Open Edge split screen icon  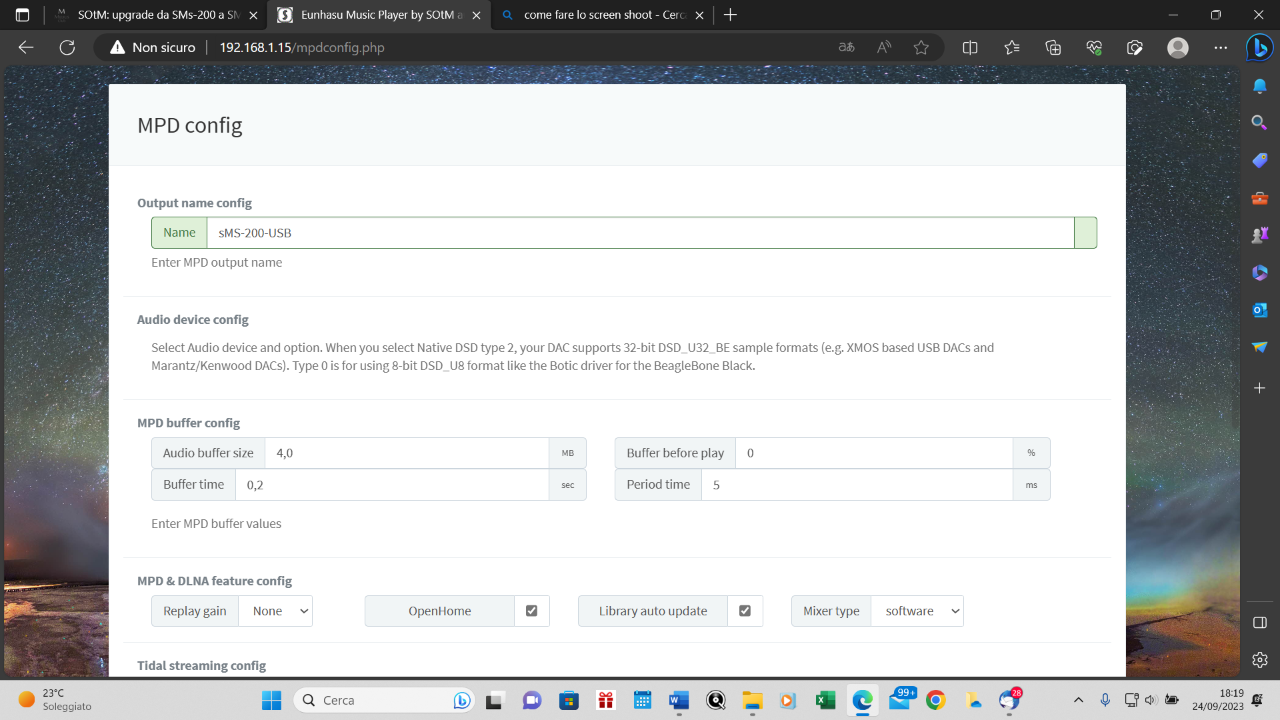pyautogui.click(x=970, y=47)
